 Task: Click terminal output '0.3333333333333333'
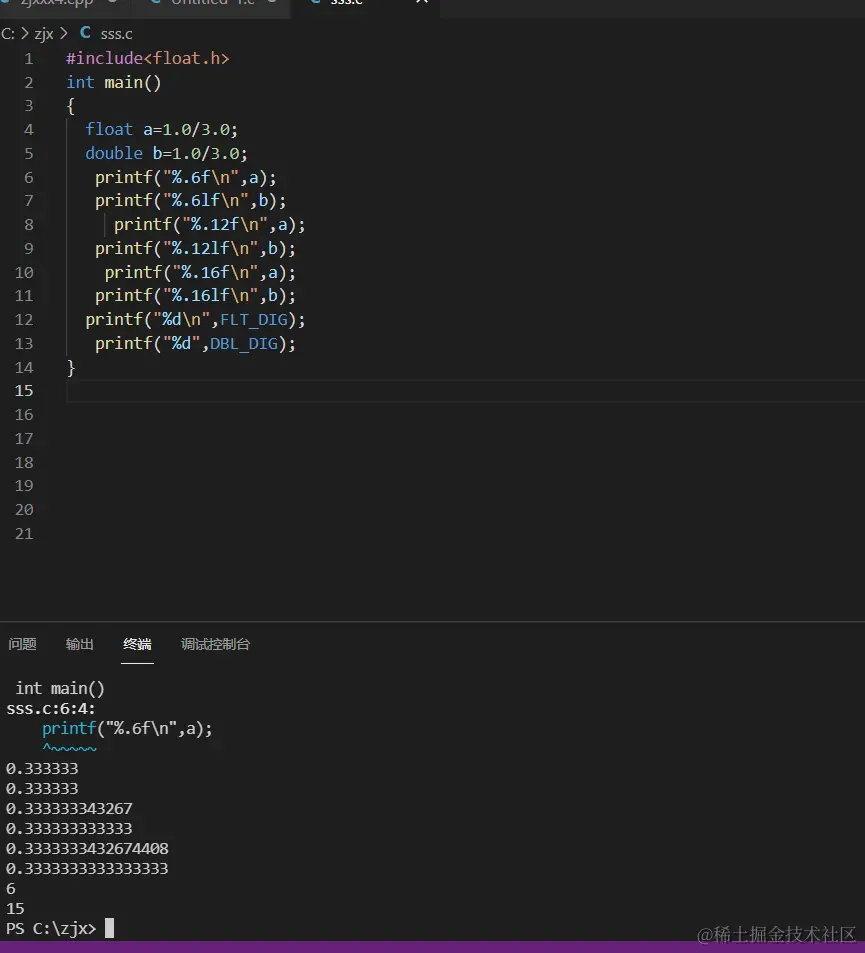click(x=87, y=869)
